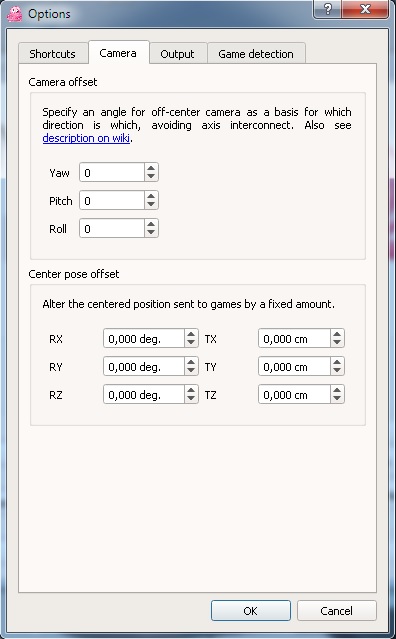Click the RZ degrees field
Screen dimensions: 396x639
(144, 394)
